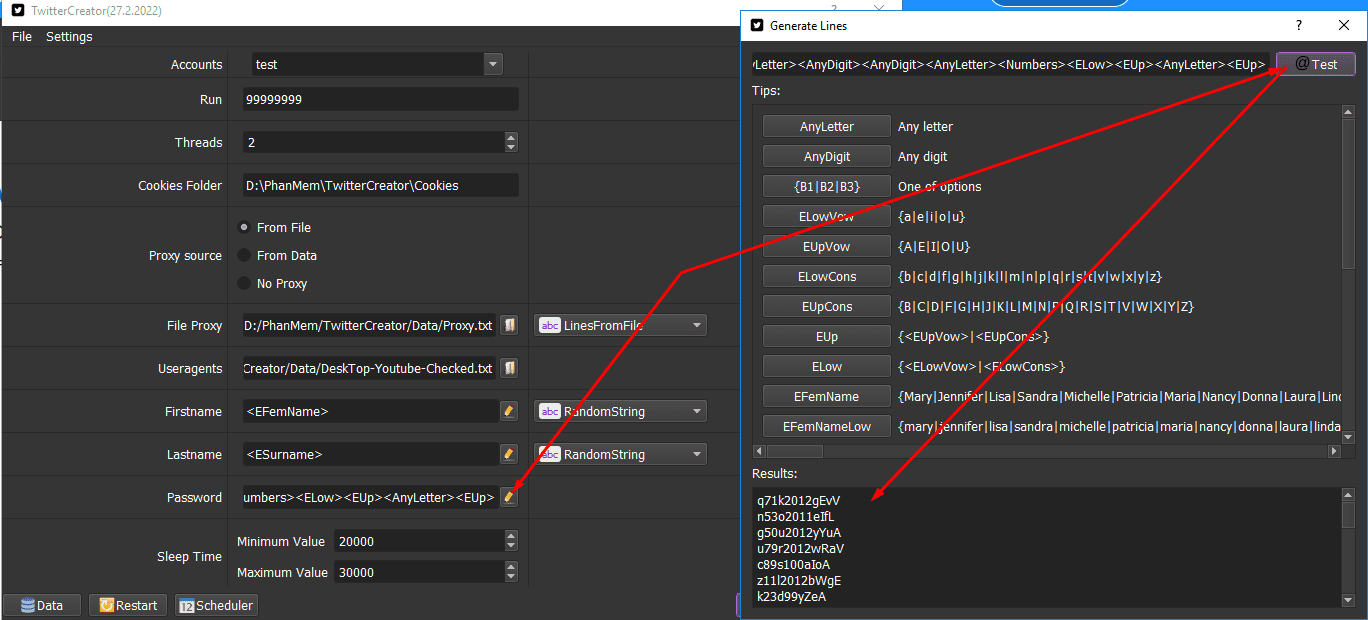Select result line u79r2012wRaV
Screen dimensions: 1368x620
click(x=800, y=549)
